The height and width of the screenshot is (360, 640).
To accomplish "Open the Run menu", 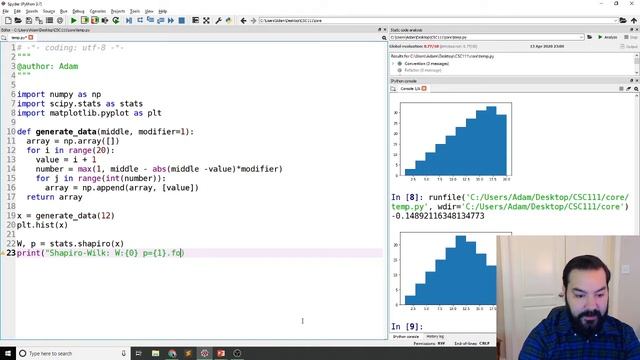I will point(63,11).
